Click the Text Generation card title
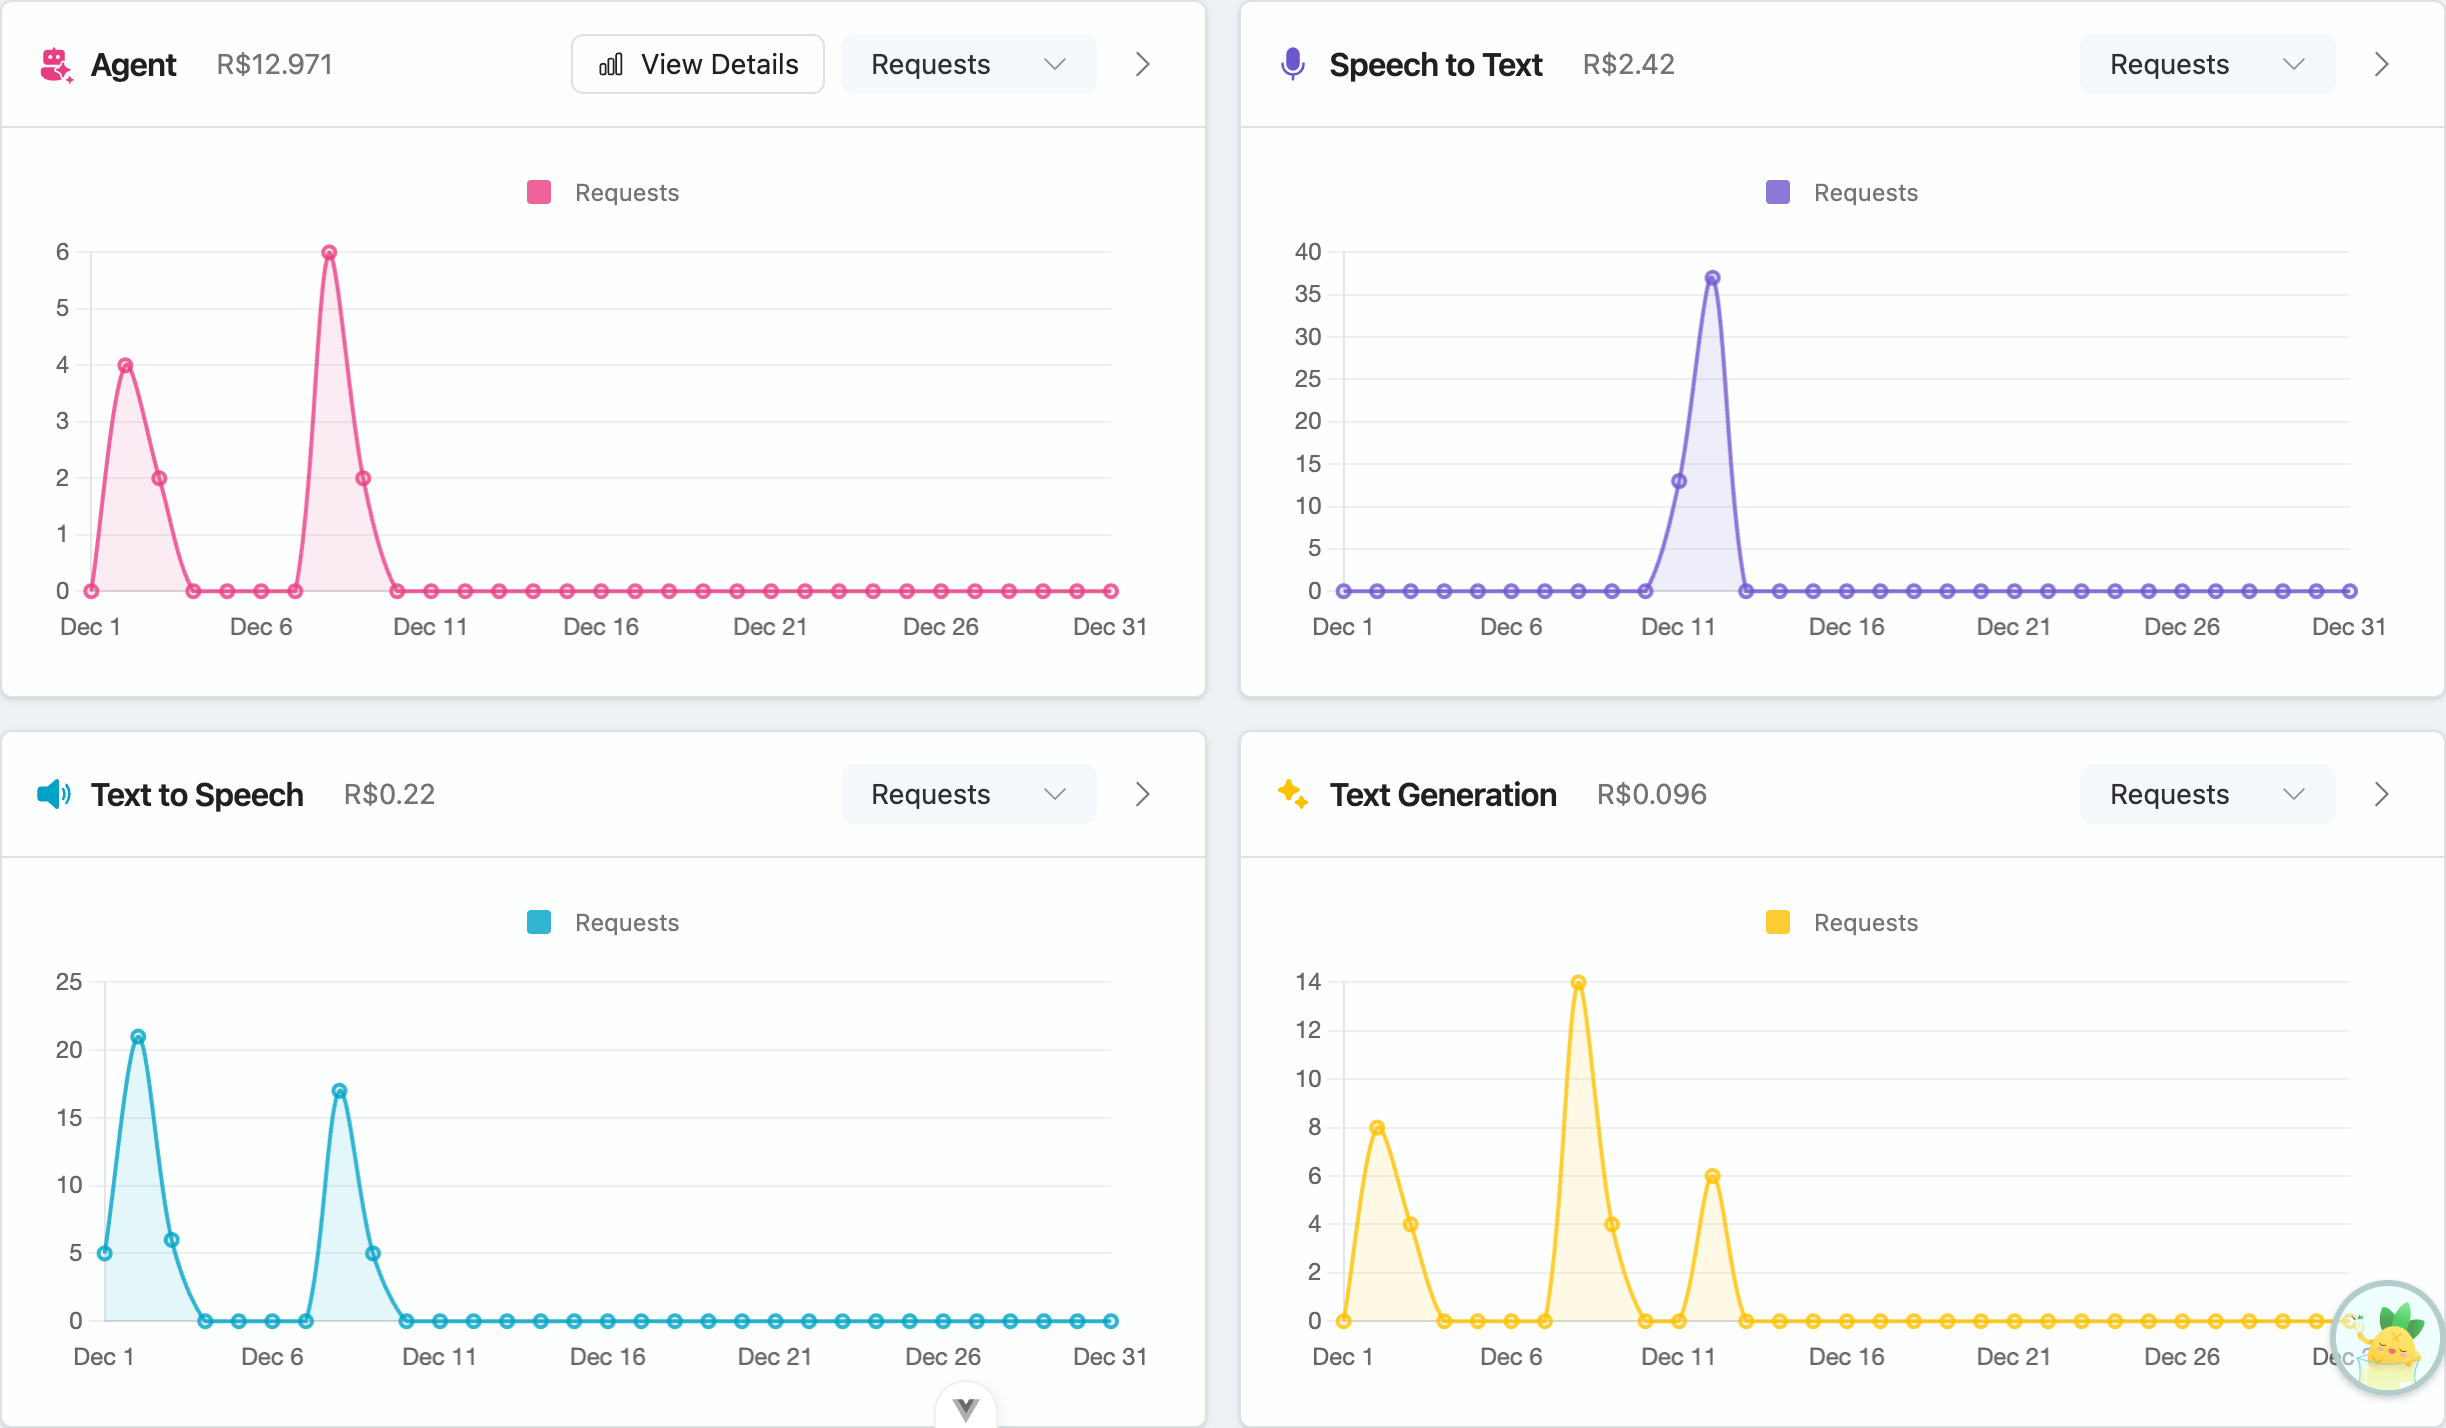This screenshot has height=1428, width=2446. pyautogui.click(x=1442, y=794)
